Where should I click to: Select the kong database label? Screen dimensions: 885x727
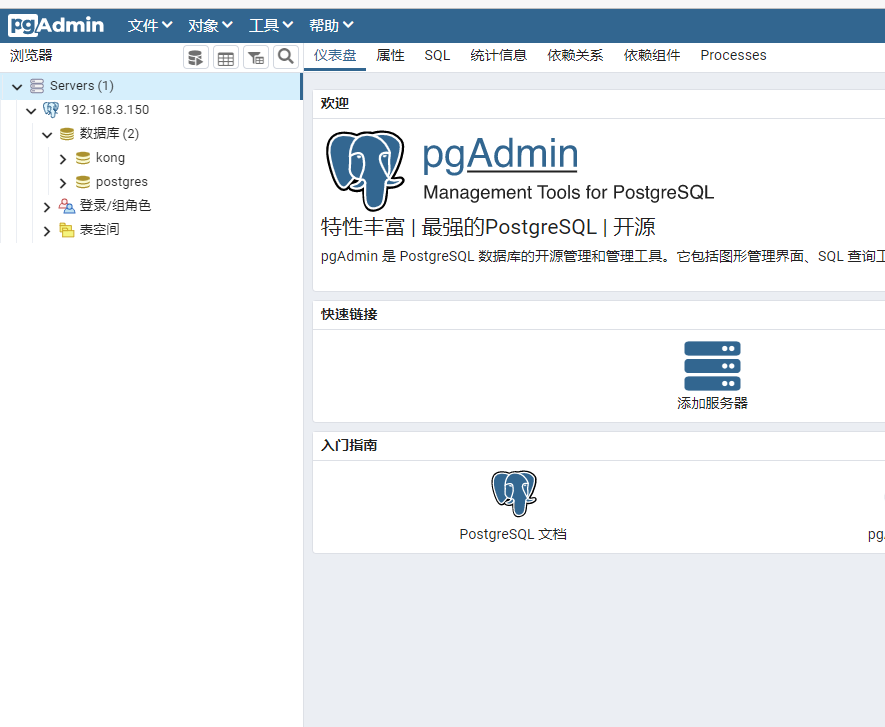[x=110, y=158]
